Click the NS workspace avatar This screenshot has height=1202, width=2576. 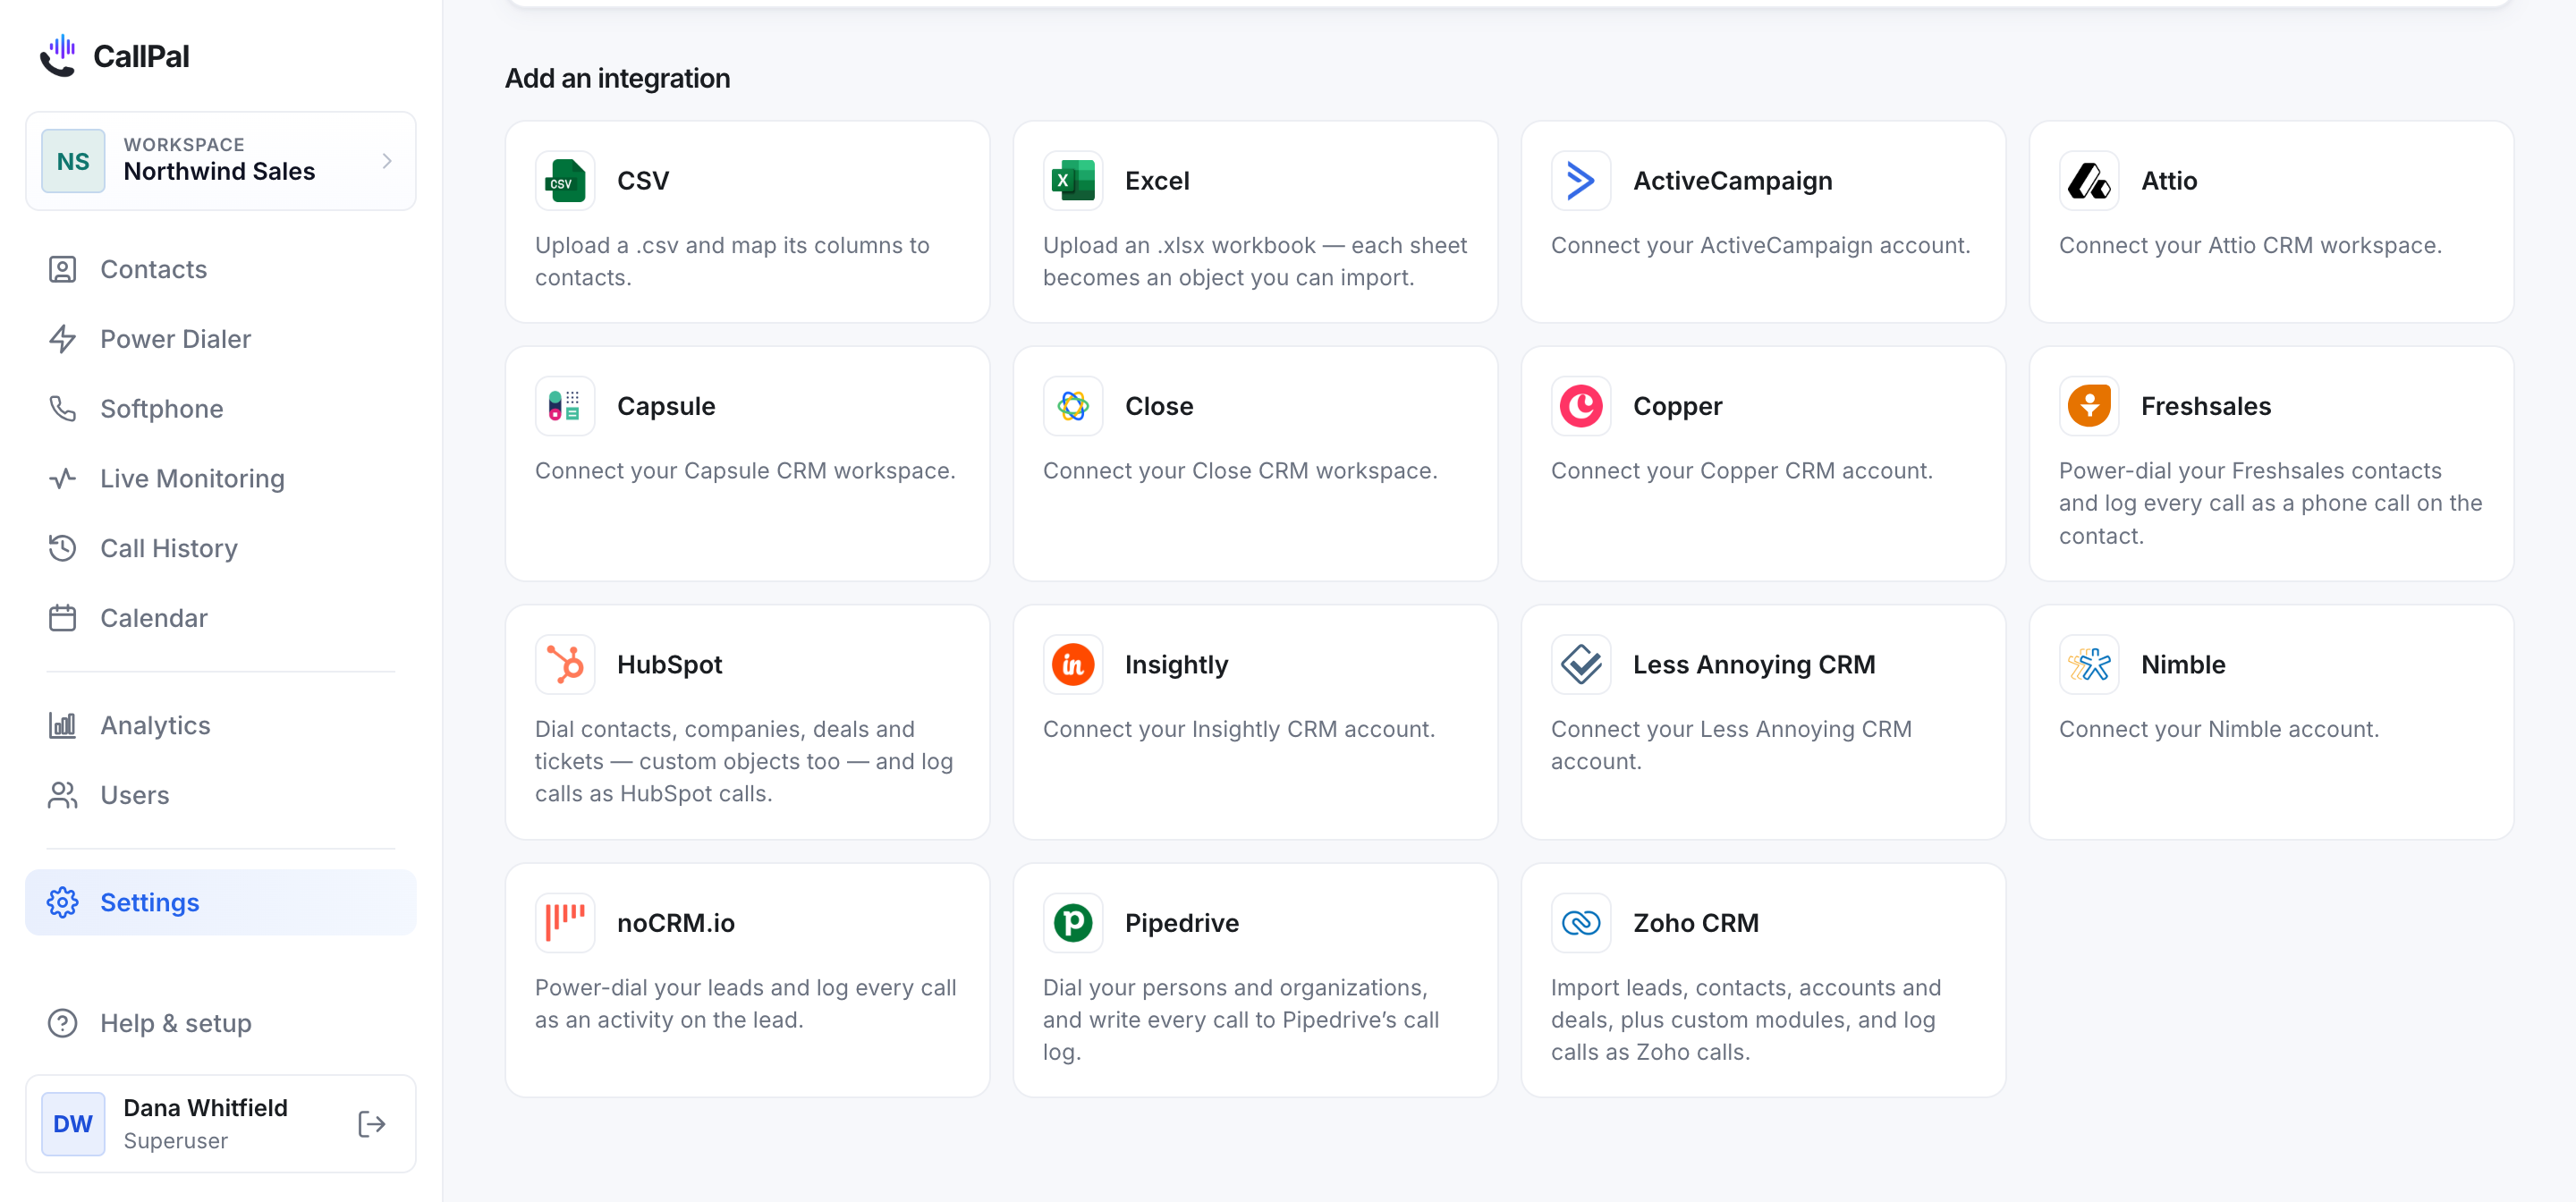(x=73, y=161)
